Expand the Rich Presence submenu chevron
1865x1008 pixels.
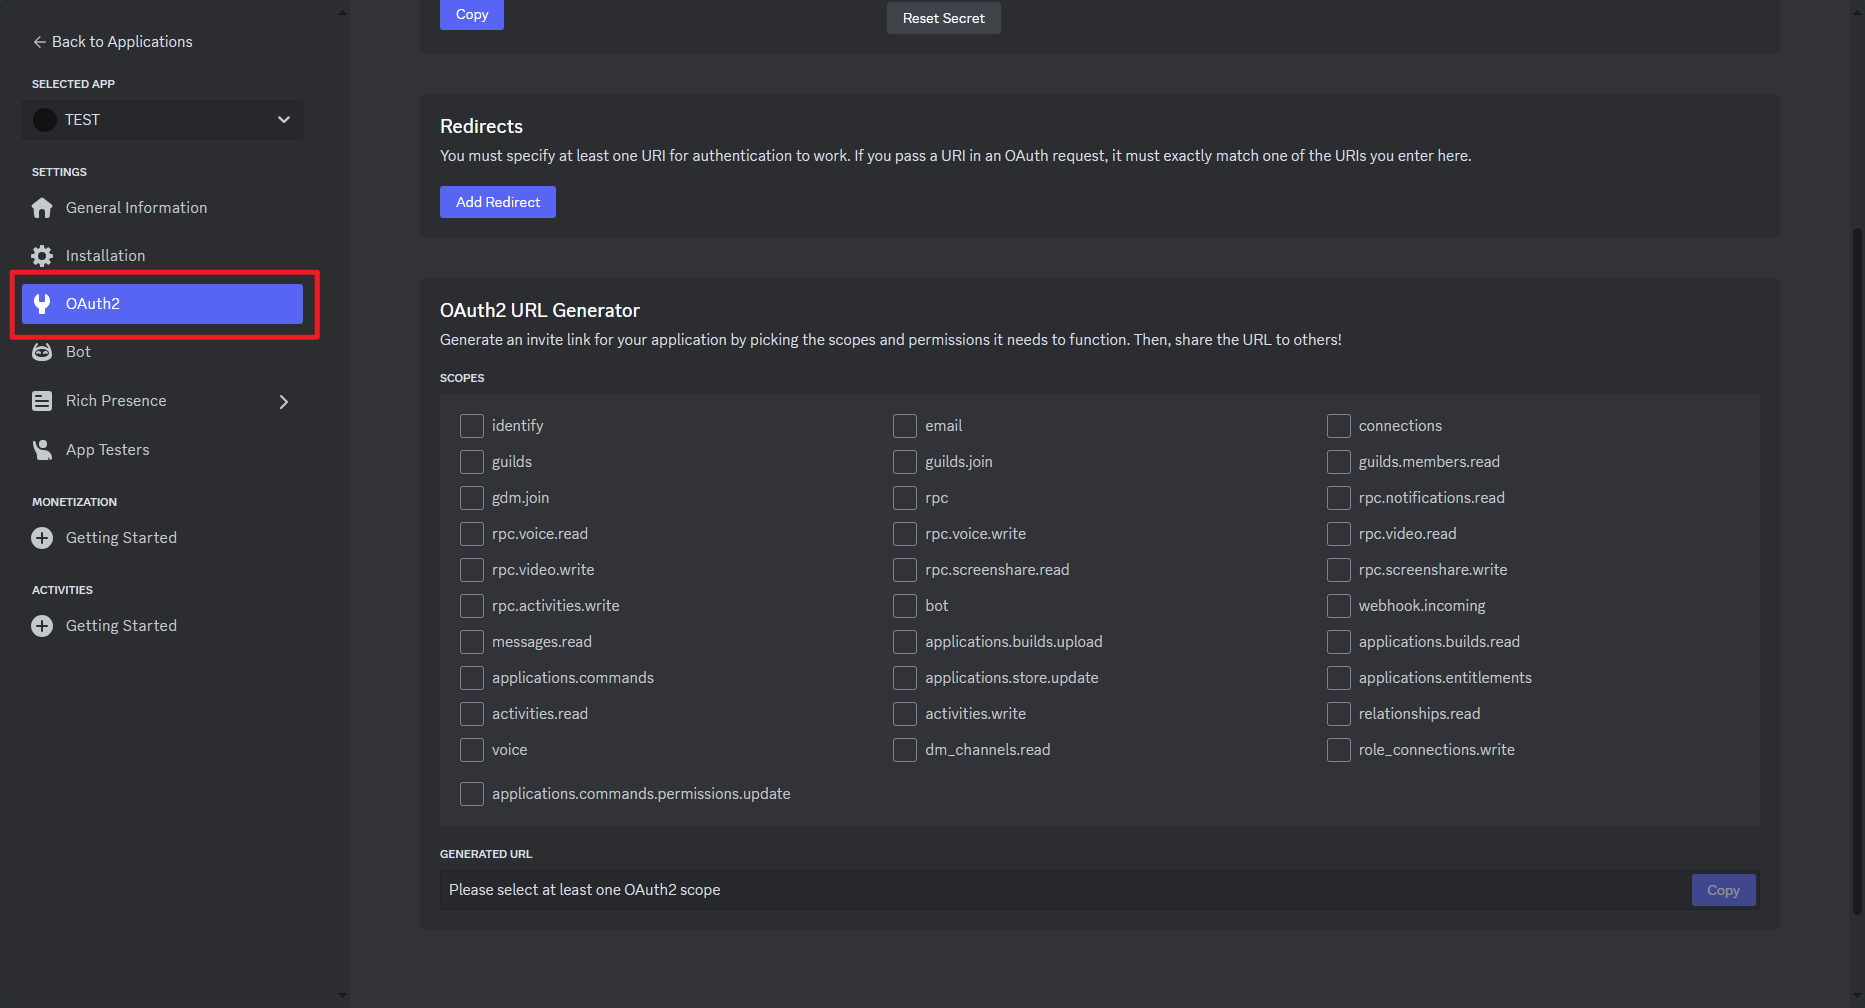[284, 402]
